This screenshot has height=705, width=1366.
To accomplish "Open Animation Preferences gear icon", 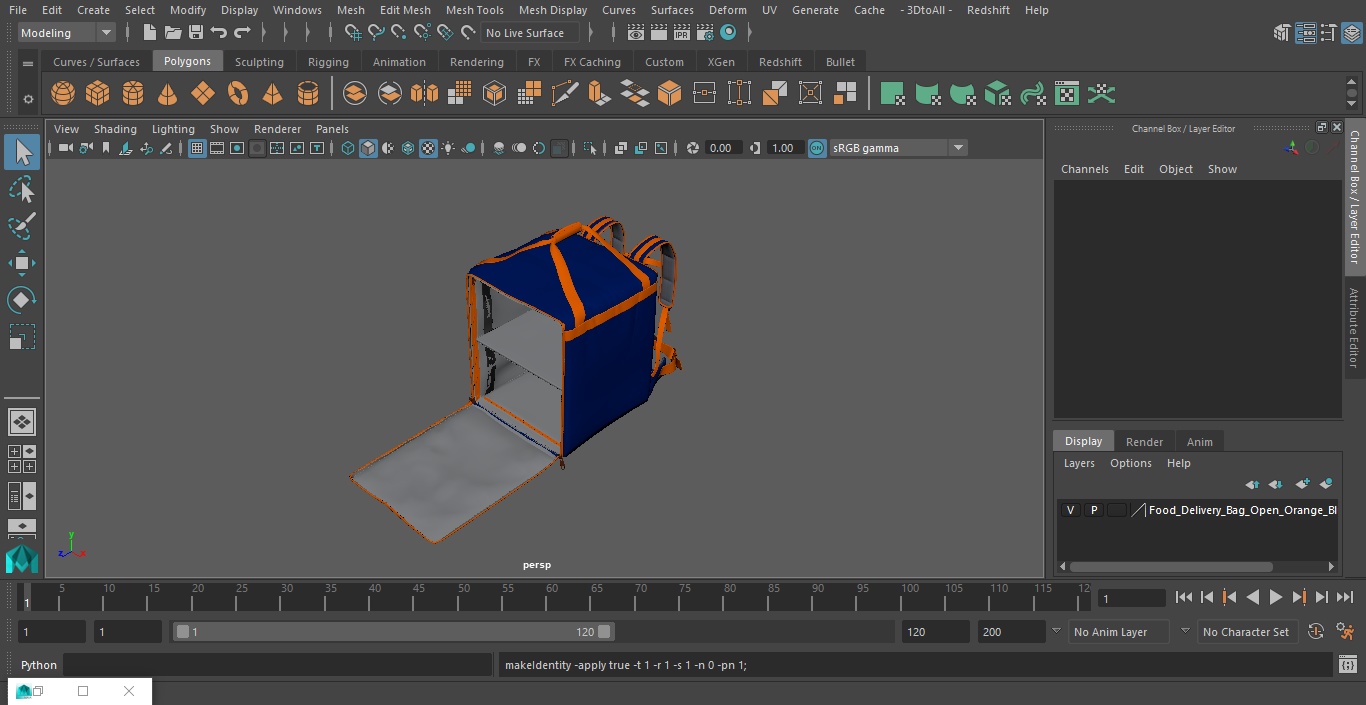I will [x=1346, y=632].
